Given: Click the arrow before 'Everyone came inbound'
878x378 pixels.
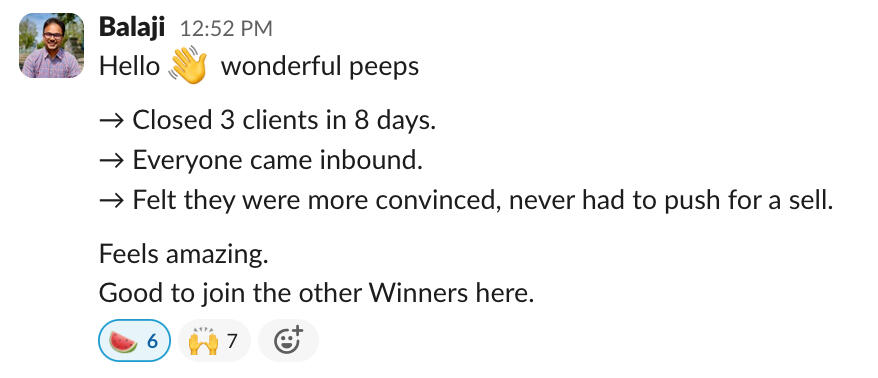Looking at the screenshot, I should coord(111,161).
